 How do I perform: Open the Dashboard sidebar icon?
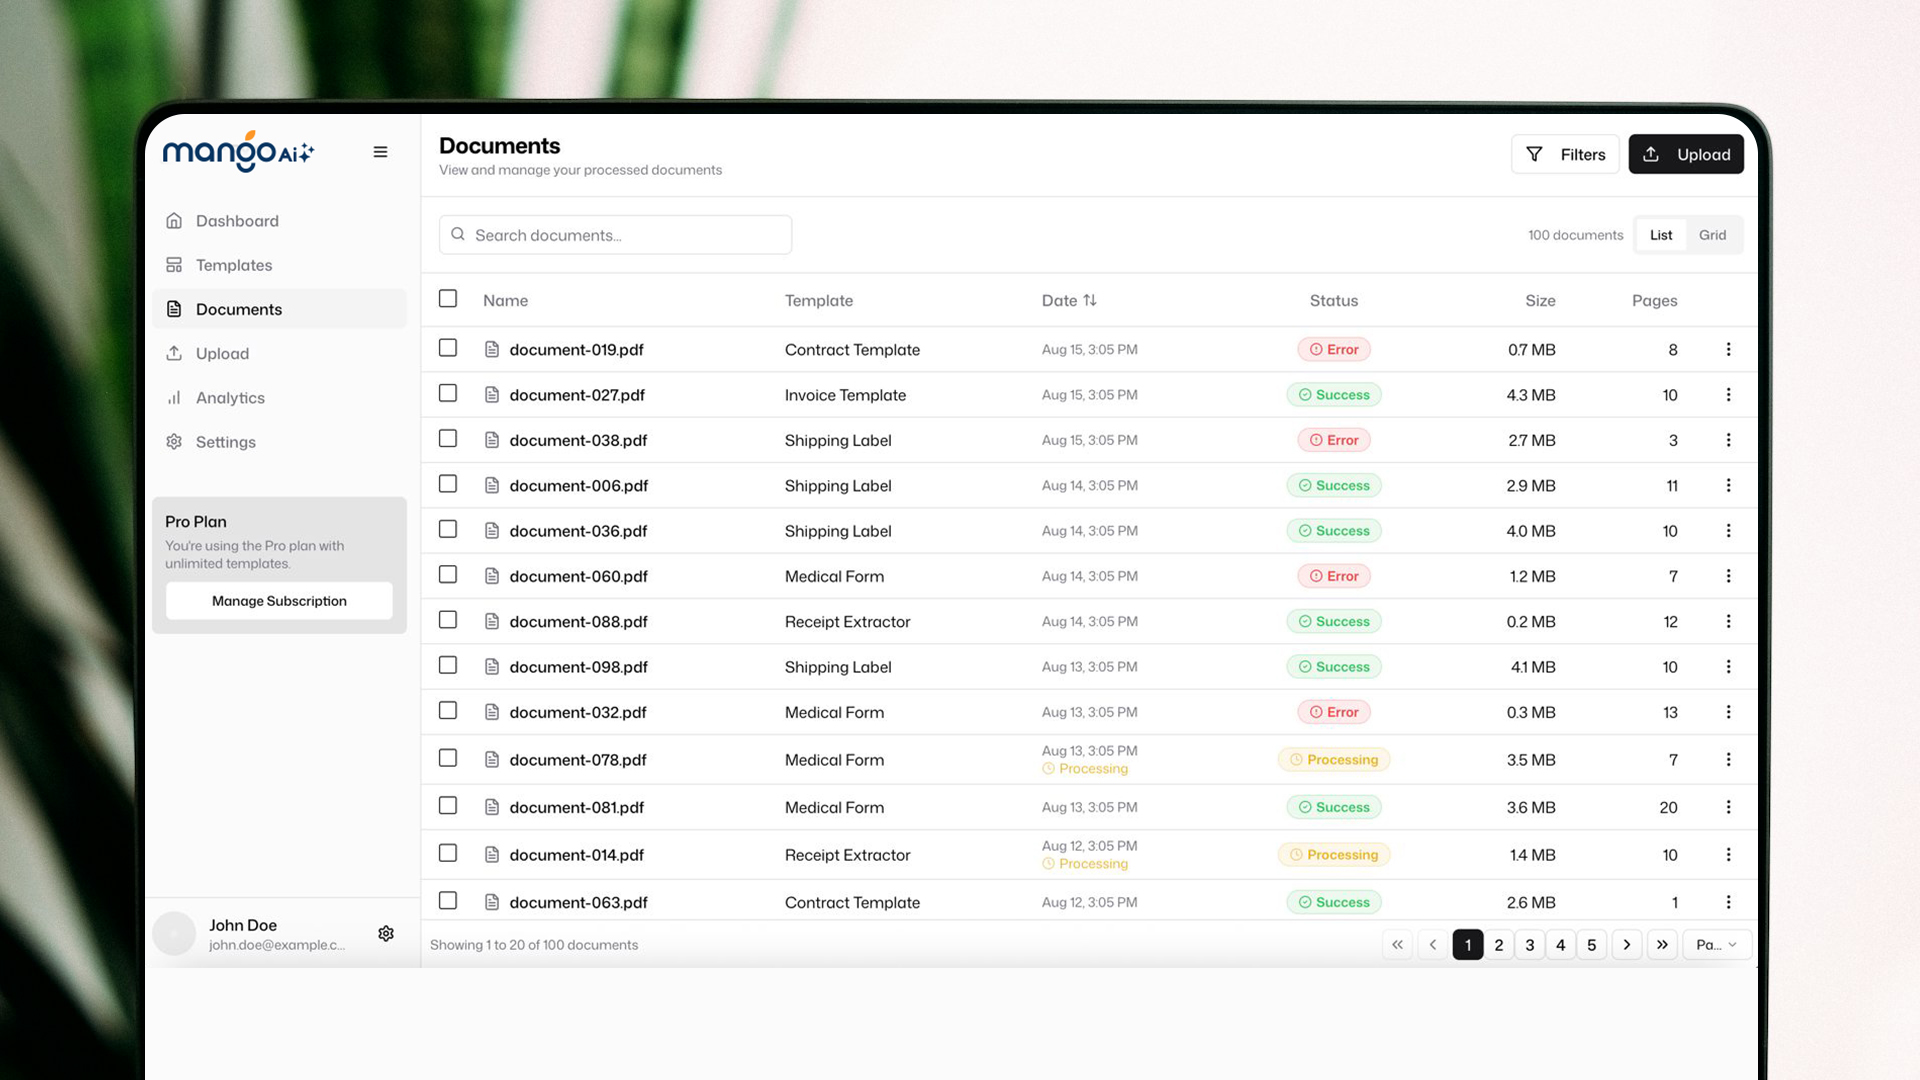coord(174,220)
